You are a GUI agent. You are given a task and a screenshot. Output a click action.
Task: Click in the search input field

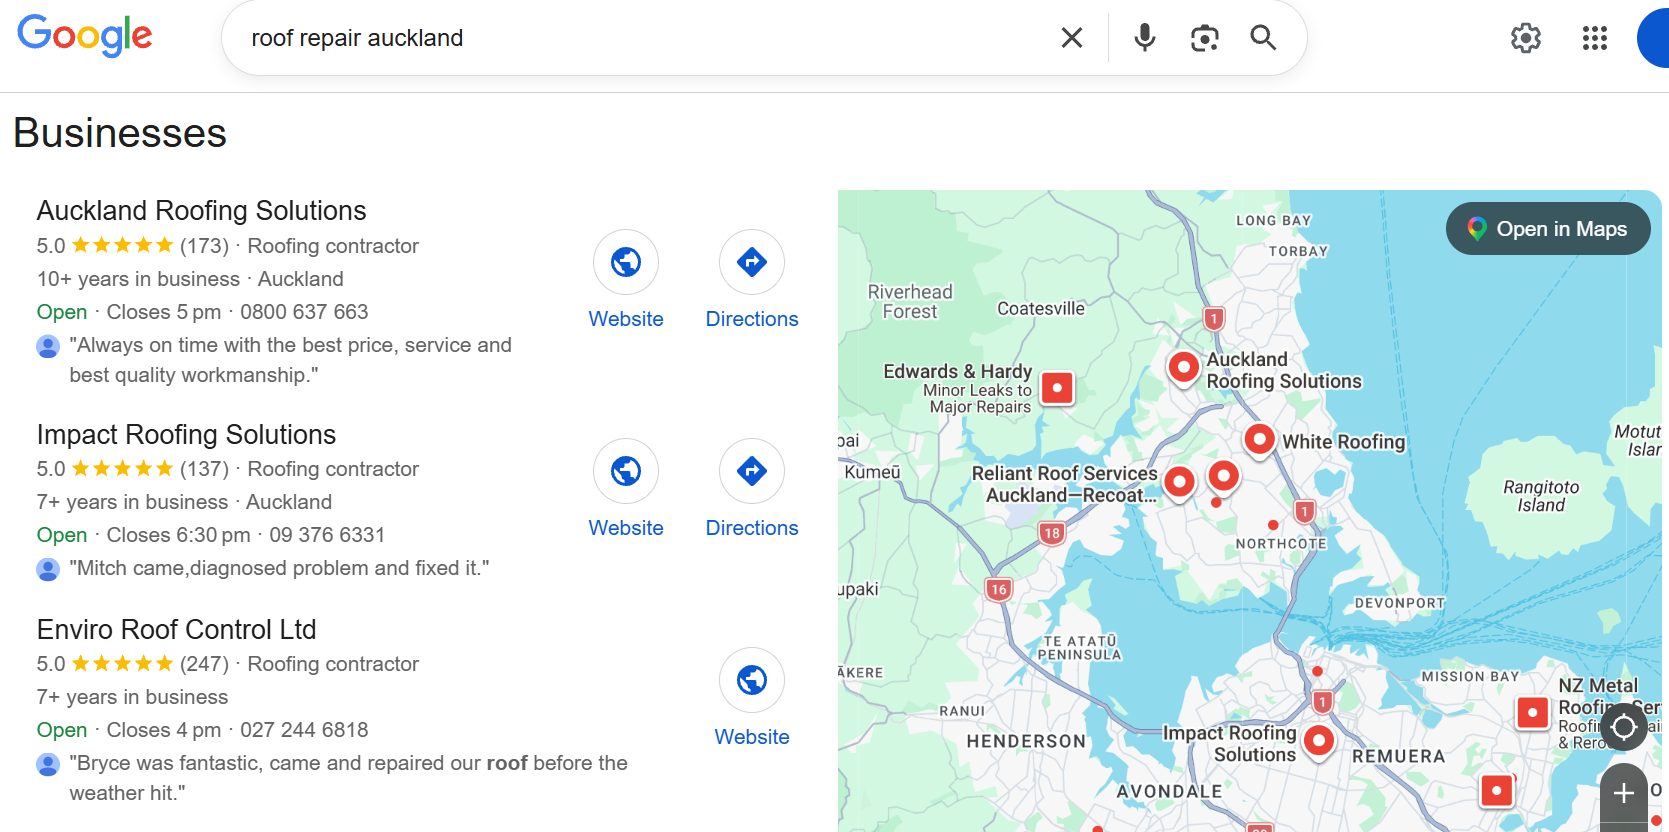click(x=640, y=38)
